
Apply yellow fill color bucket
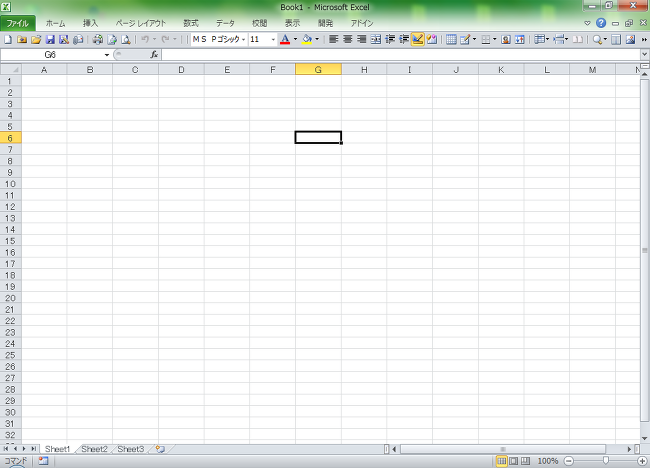click(307, 39)
